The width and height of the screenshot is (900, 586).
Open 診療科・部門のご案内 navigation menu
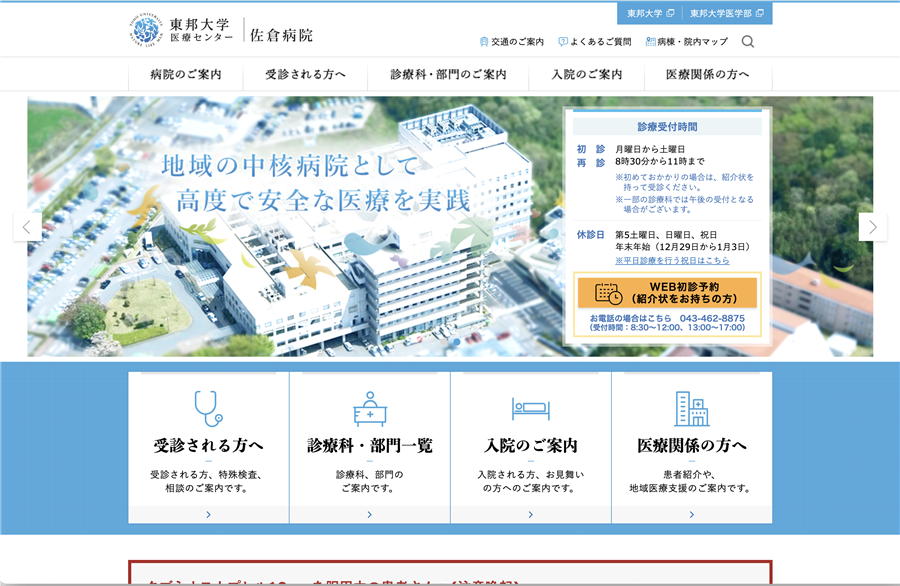tap(448, 75)
